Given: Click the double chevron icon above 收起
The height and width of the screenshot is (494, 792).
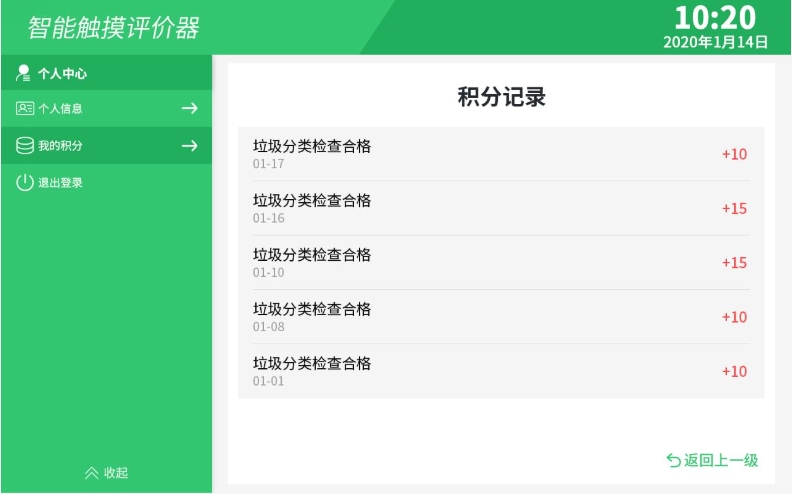Looking at the screenshot, I should [x=92, y=473].
